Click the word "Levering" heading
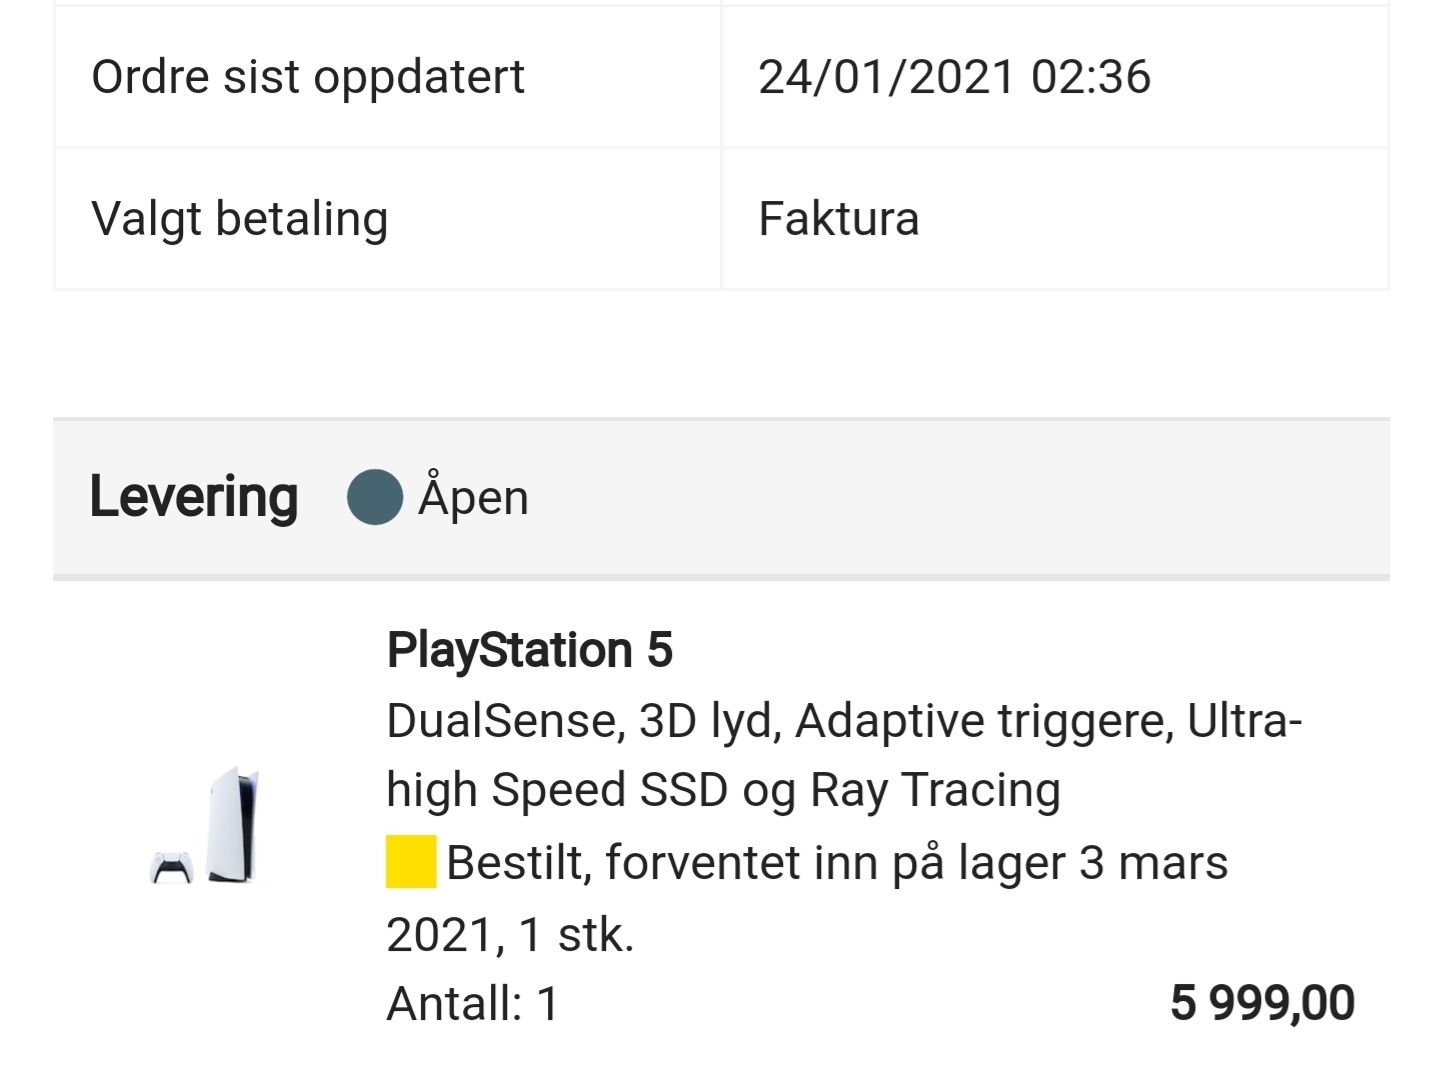The image size is (1440, 1073). coord(194,498)
